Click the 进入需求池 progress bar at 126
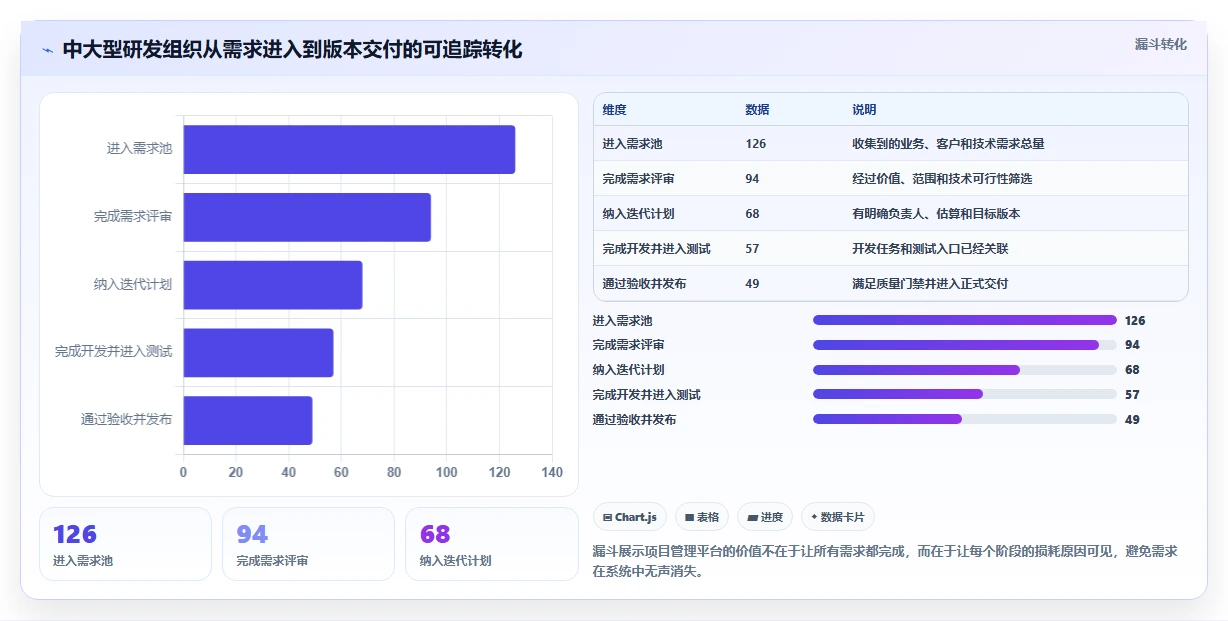 coord(965,320)
